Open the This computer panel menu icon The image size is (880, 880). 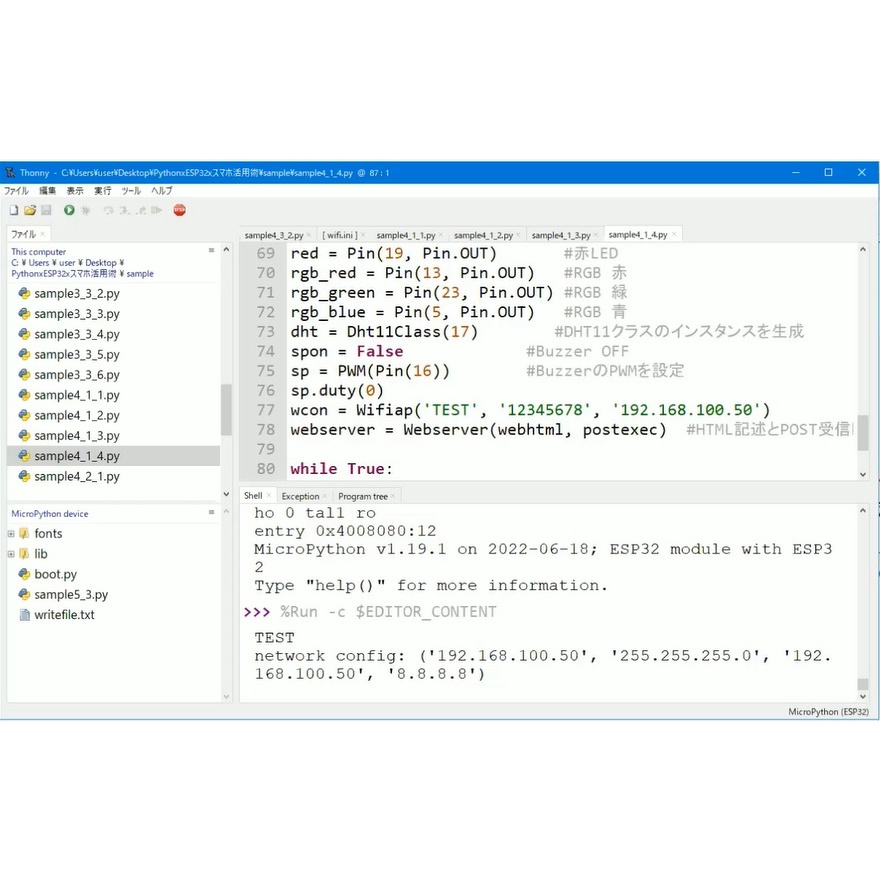[x=212, y=250]
